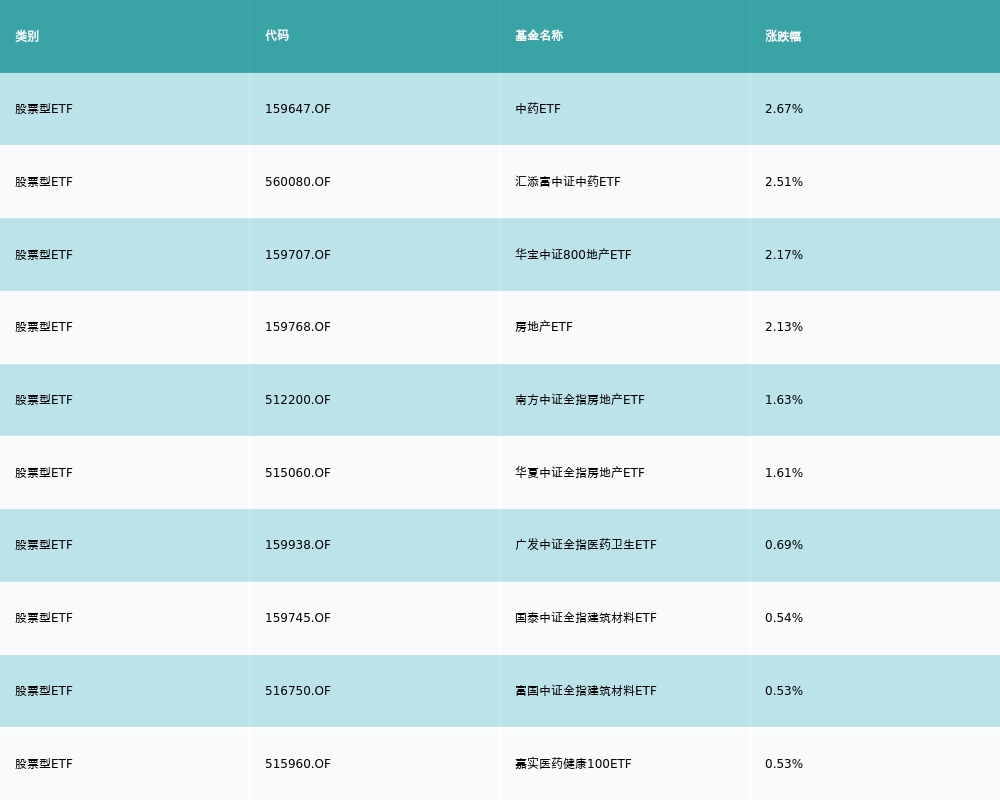Click fund name 嘉实医药健康100ETF

tap(573, 764)
